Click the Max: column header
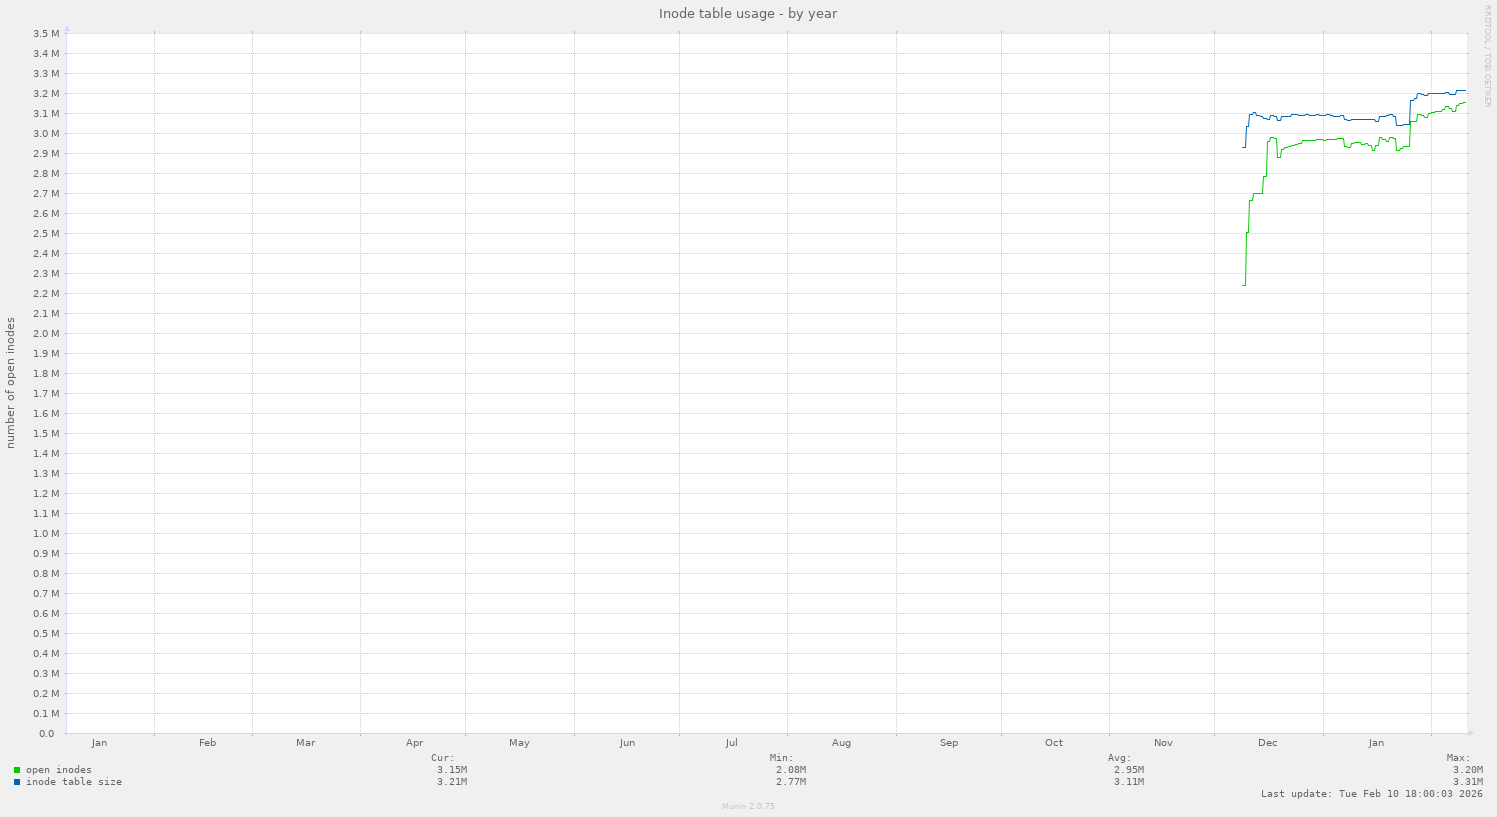The image size is (1497, 817). coord(1459,757)
